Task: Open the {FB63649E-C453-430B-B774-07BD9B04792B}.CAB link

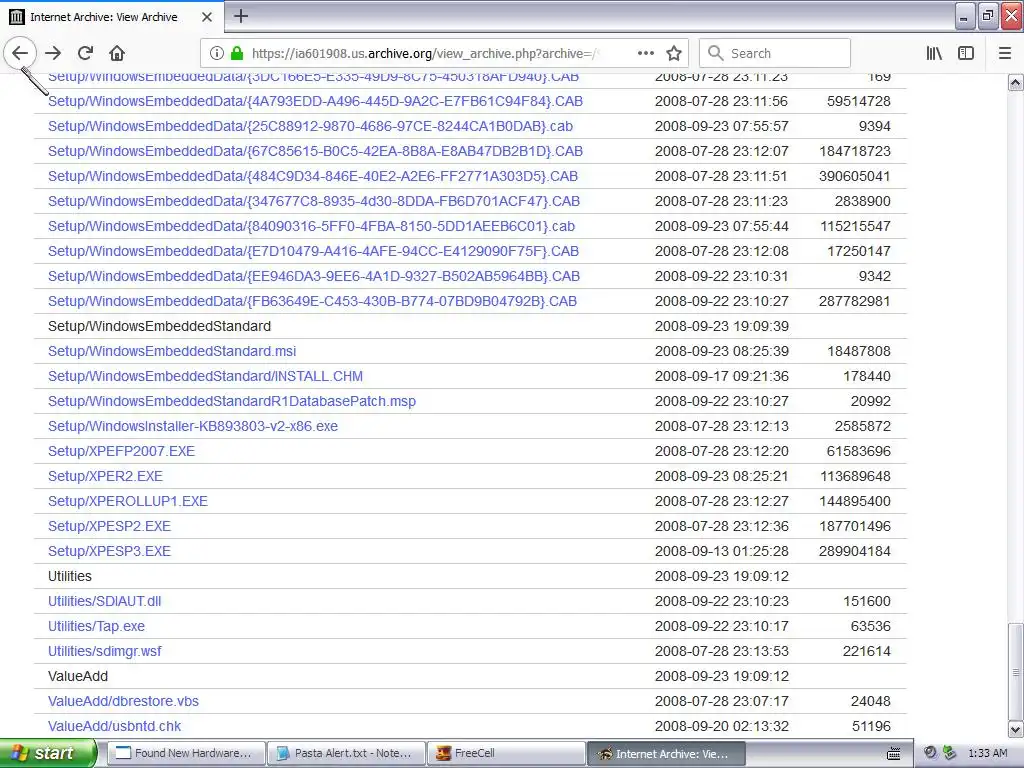Action: (312, 301)
